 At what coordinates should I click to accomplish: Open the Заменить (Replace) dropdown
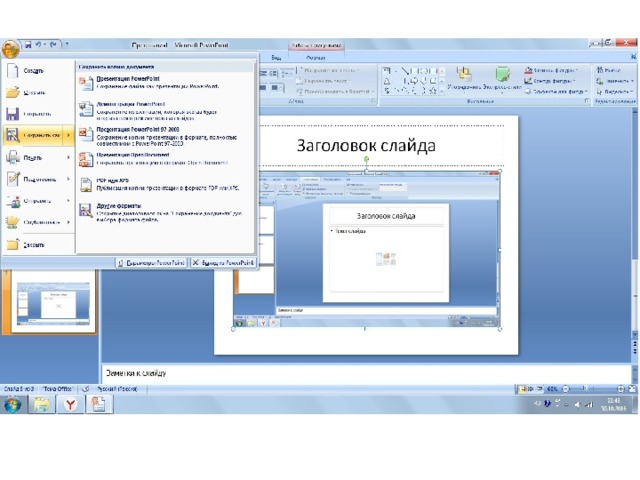[615, 81]
